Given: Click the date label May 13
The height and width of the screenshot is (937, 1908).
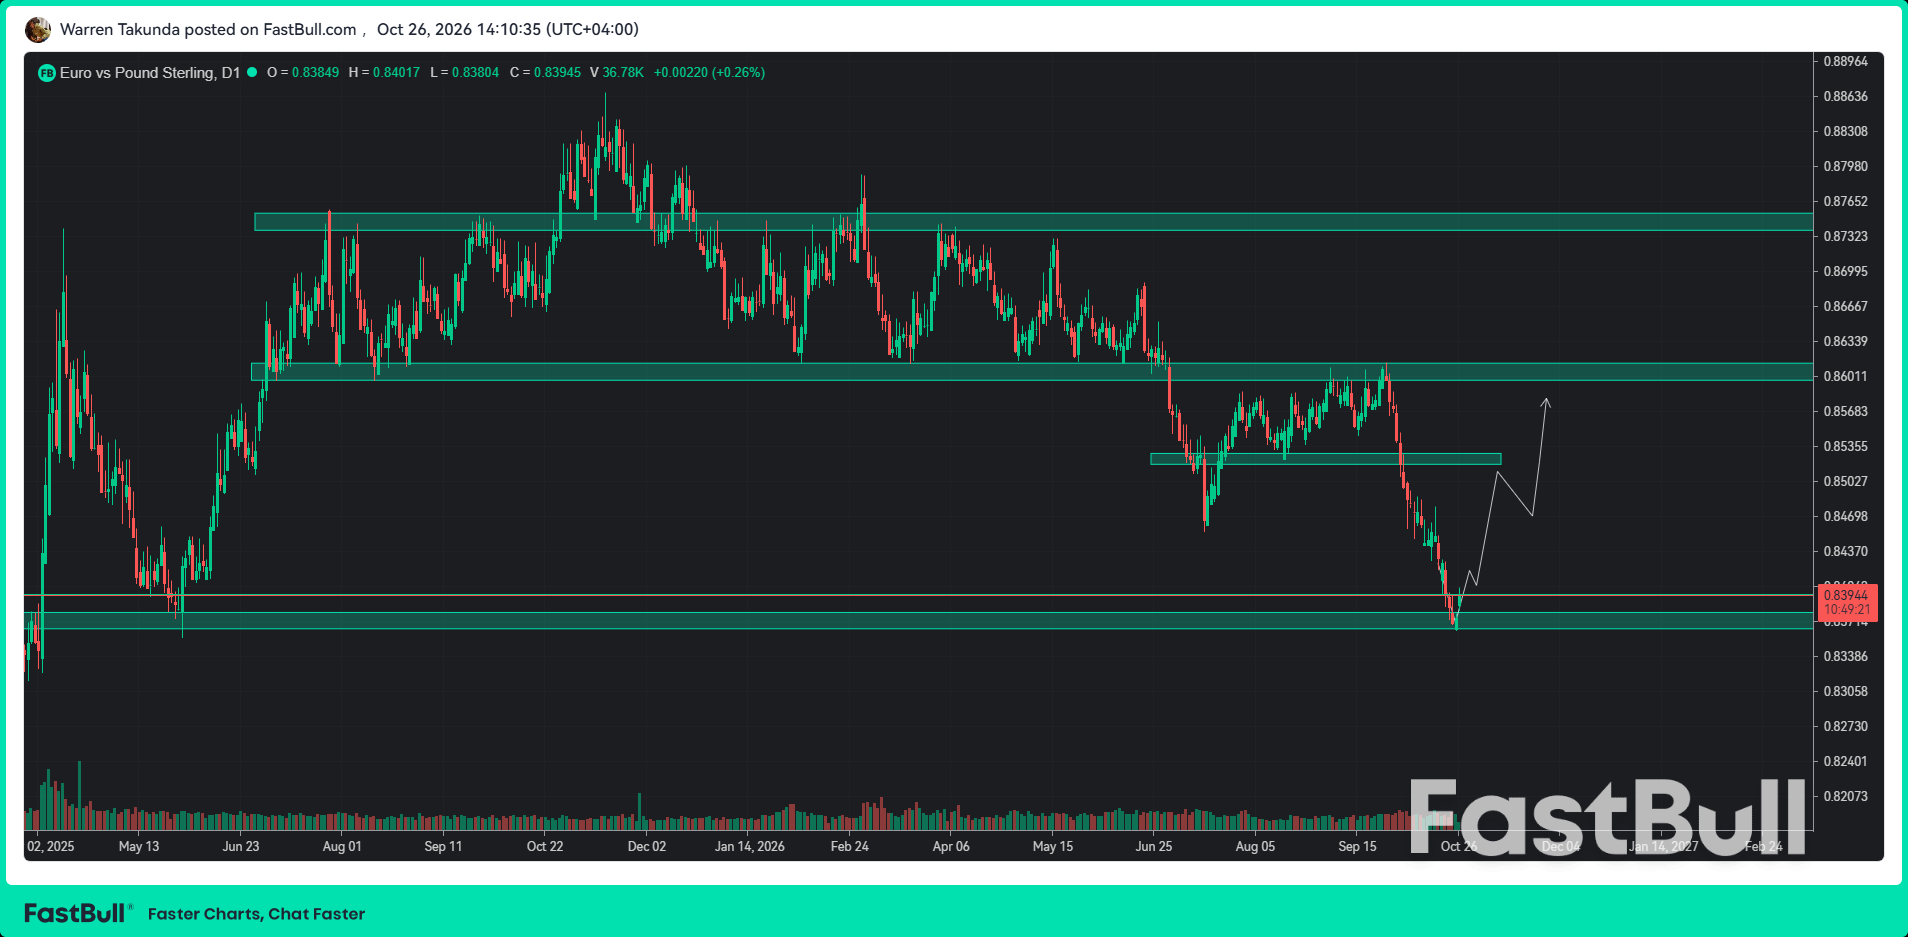Looking at the screenshot, I should (x=139, y=846).
